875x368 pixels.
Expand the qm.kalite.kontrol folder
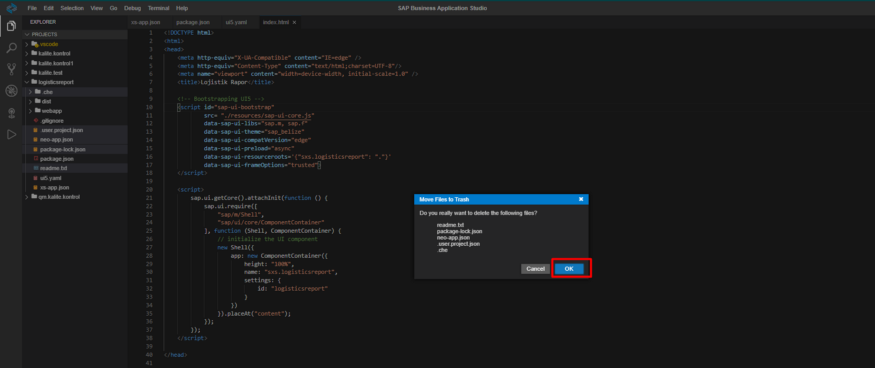pos(27,197)
